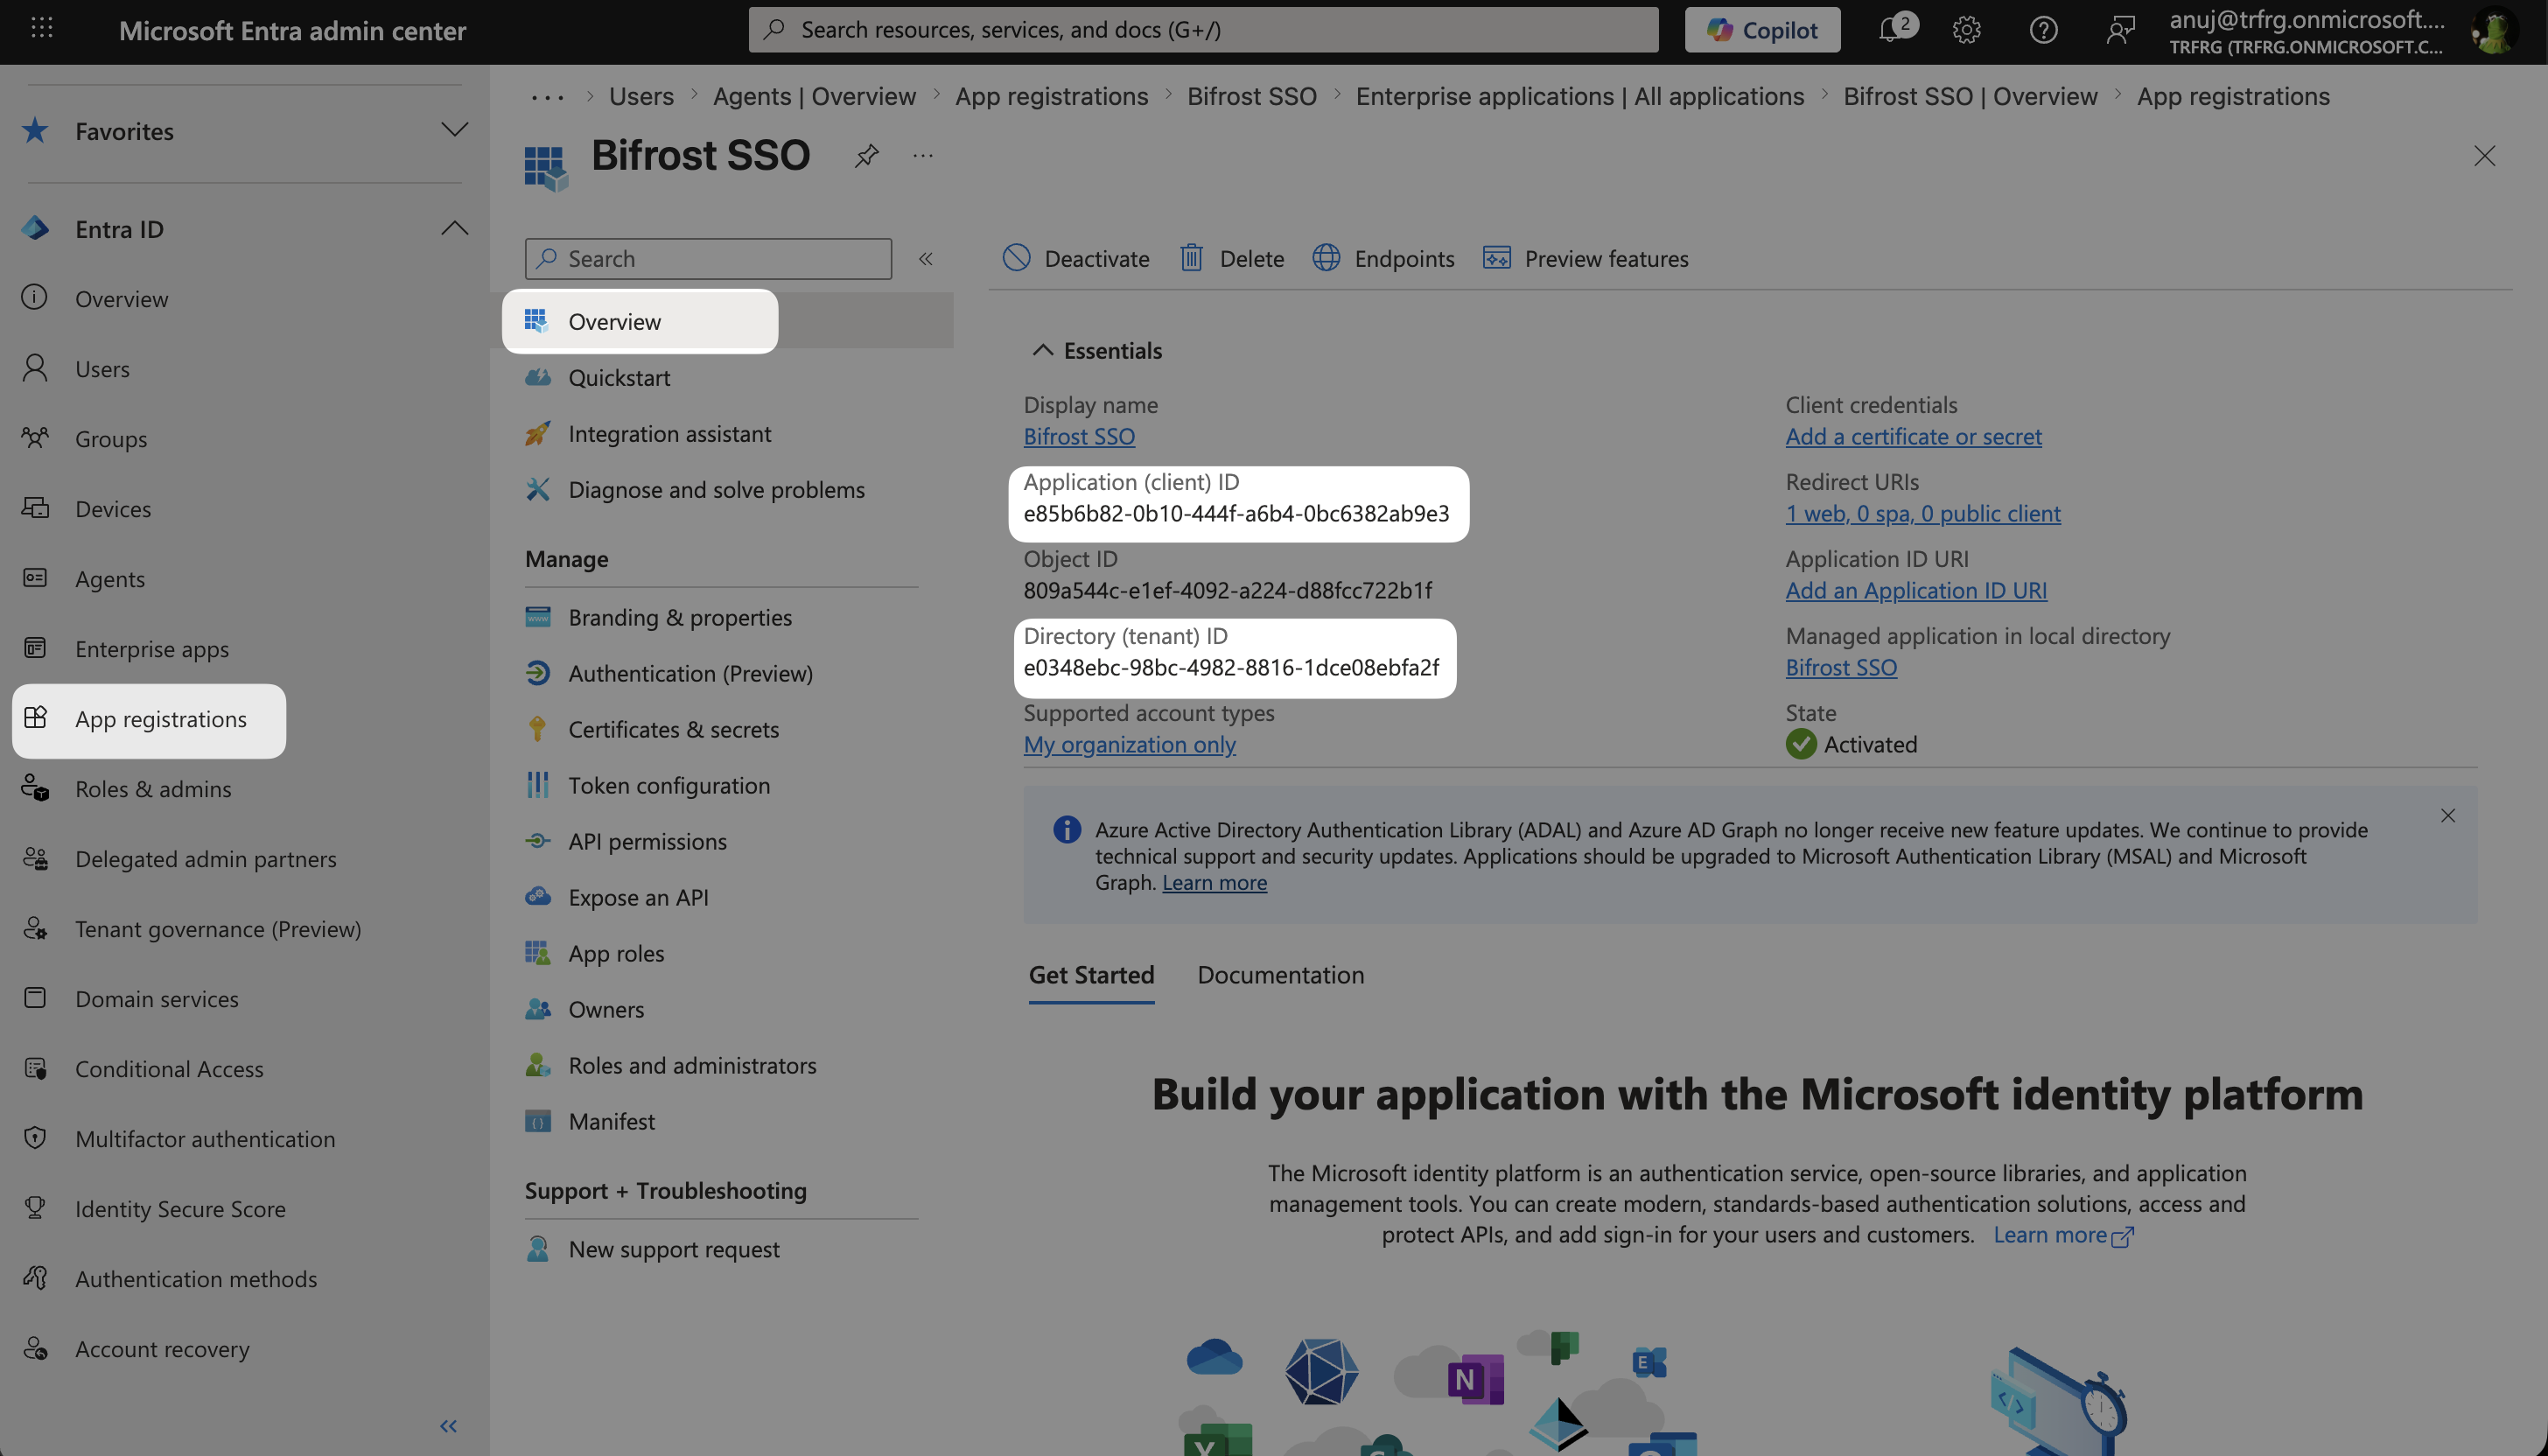
Task: Collapse the Entra ID section chevron
Action: pyautogui.click(x=454, y=228)
